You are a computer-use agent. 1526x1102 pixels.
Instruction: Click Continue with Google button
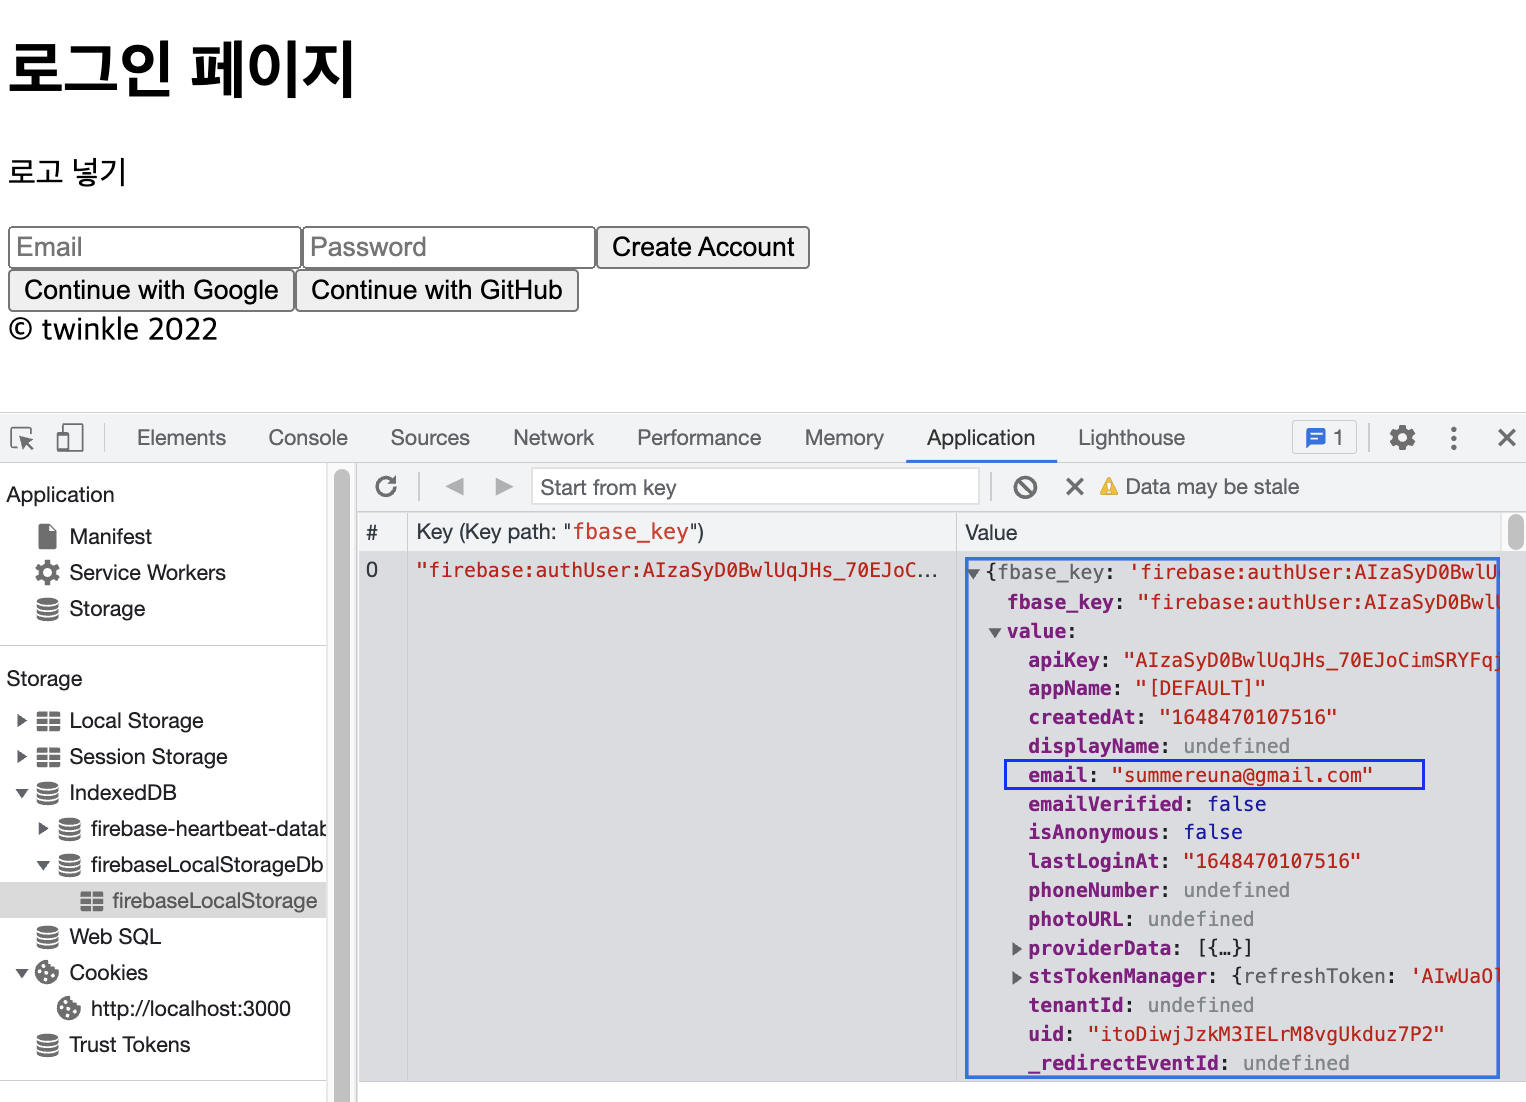pos(151,290)
